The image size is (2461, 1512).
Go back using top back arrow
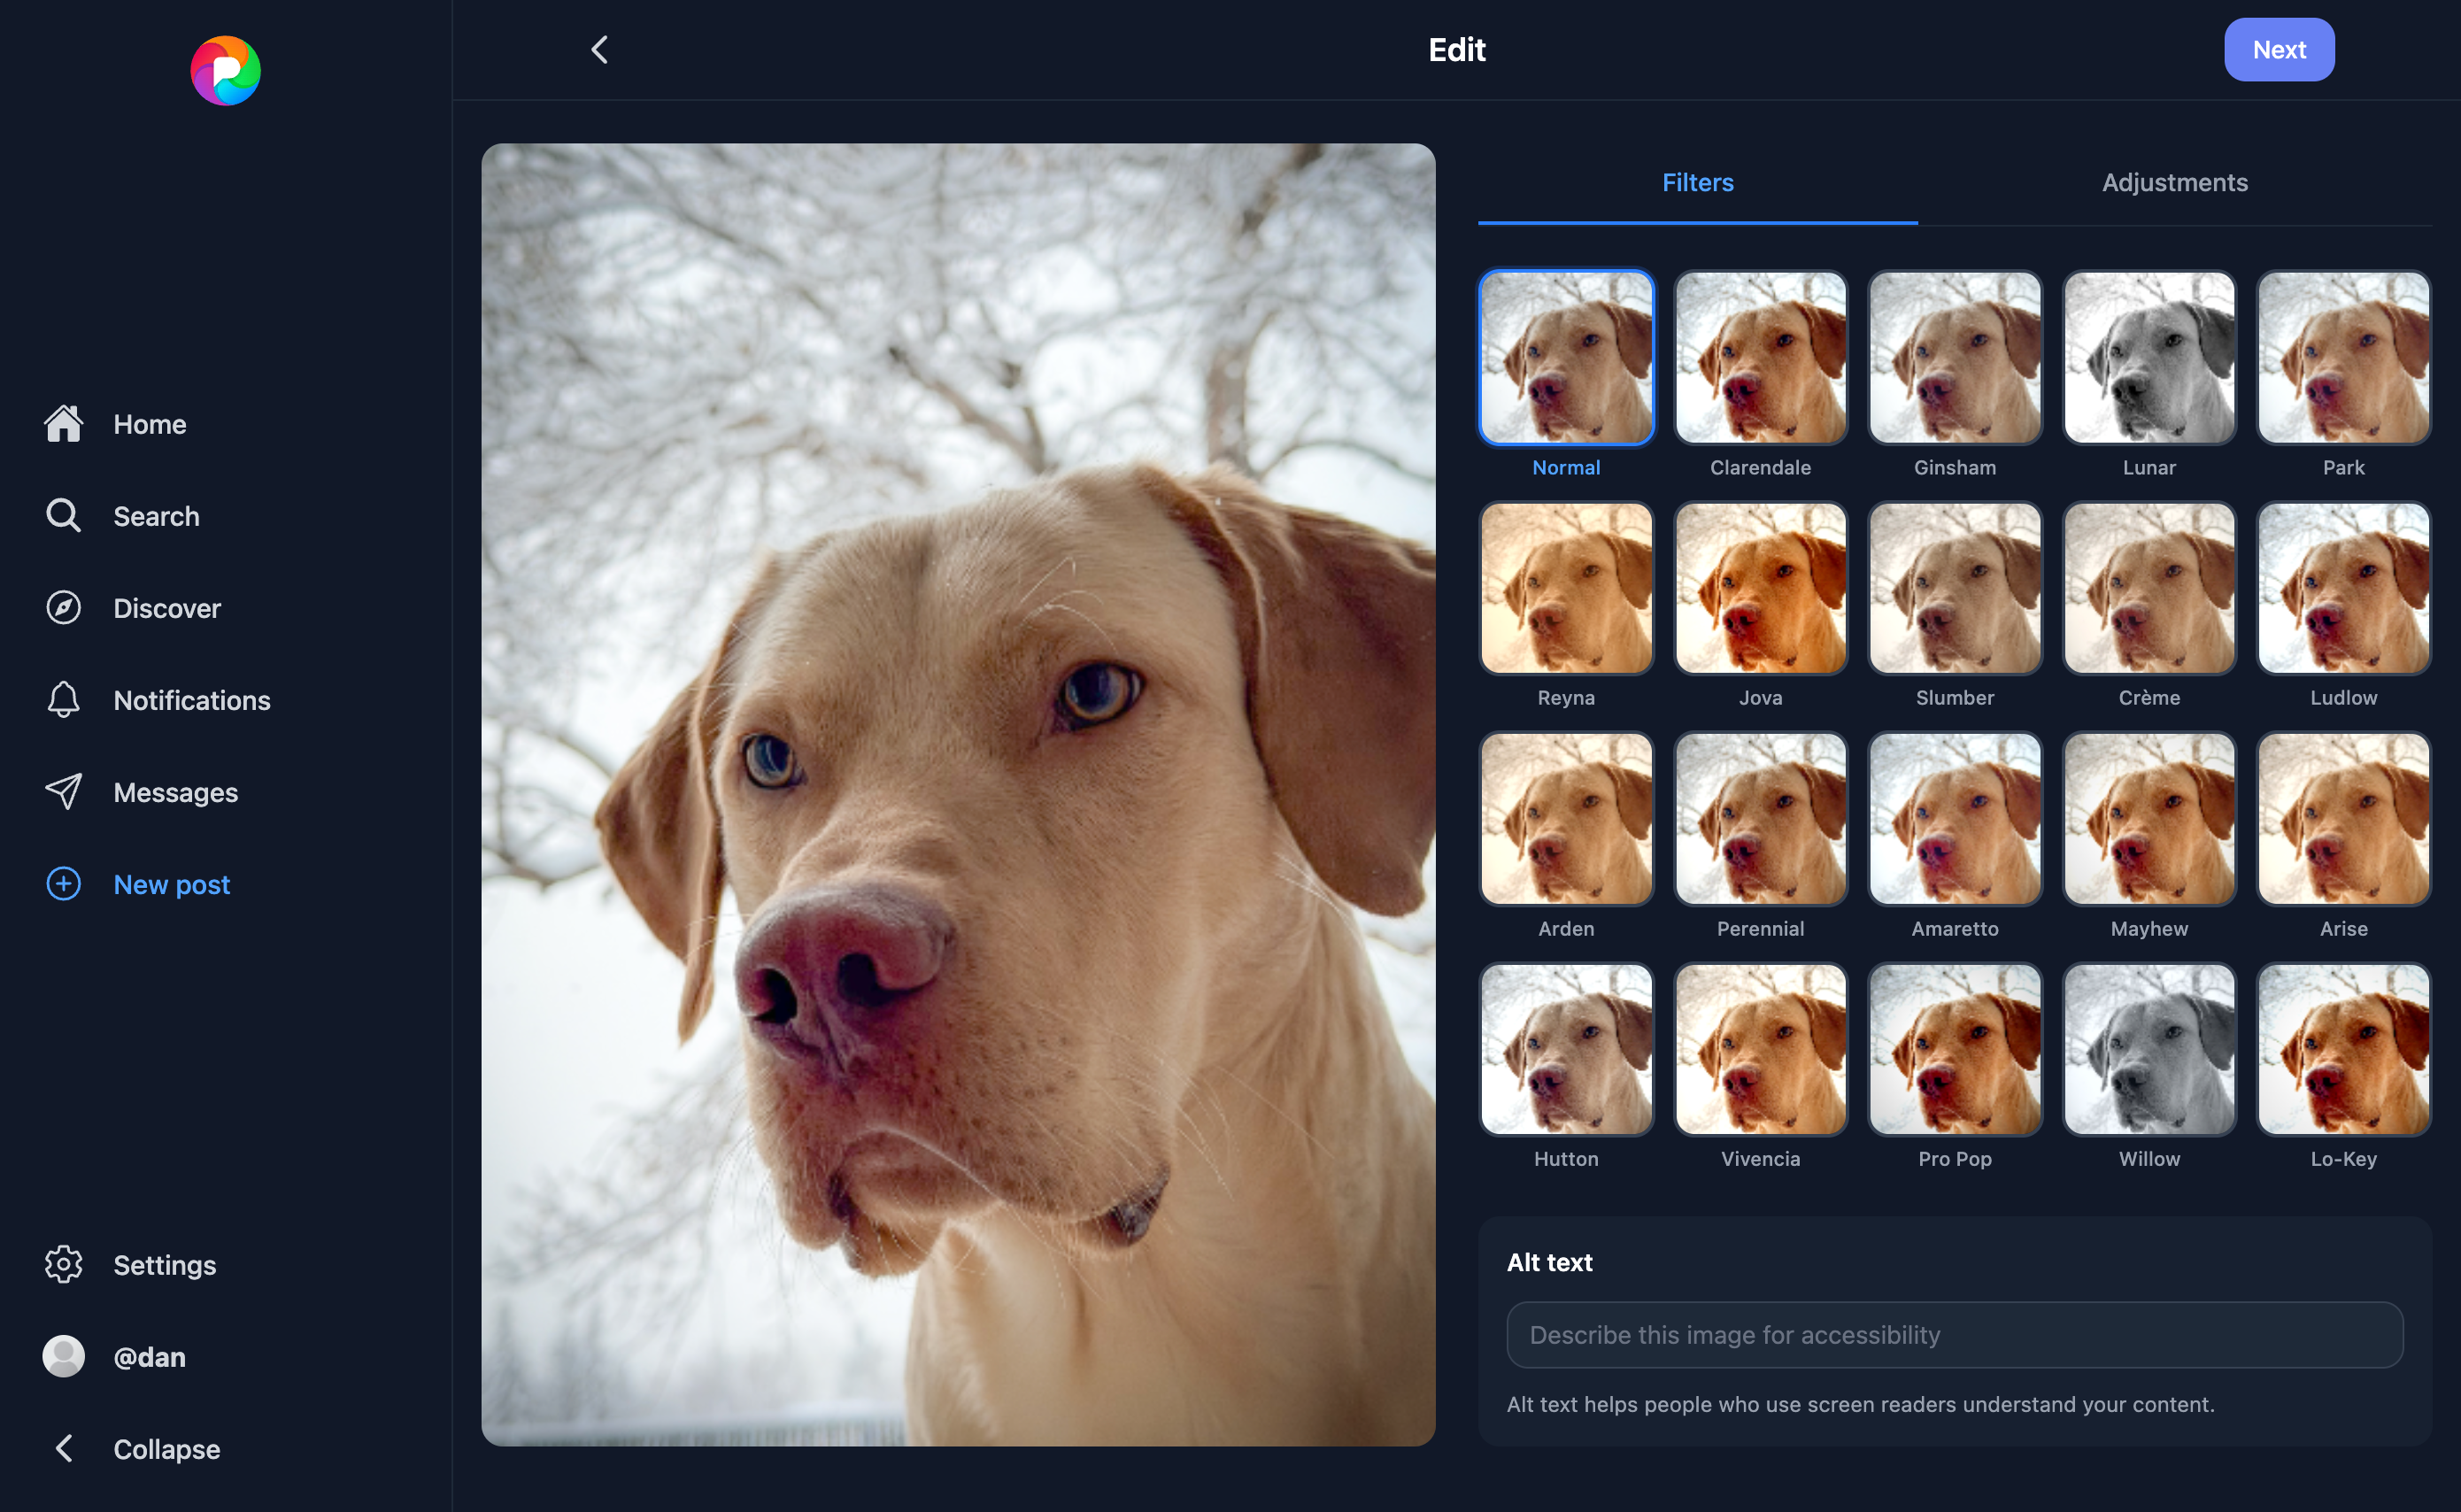click(x=599, y=50)
